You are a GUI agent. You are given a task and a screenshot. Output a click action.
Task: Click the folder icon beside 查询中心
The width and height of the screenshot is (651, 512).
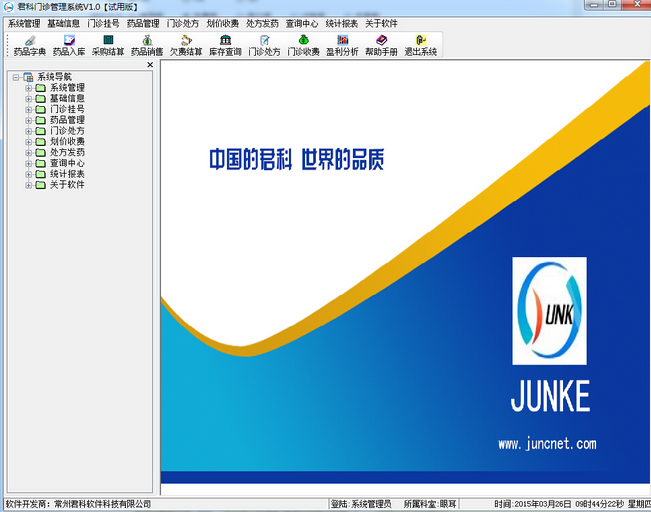(40, 164)
